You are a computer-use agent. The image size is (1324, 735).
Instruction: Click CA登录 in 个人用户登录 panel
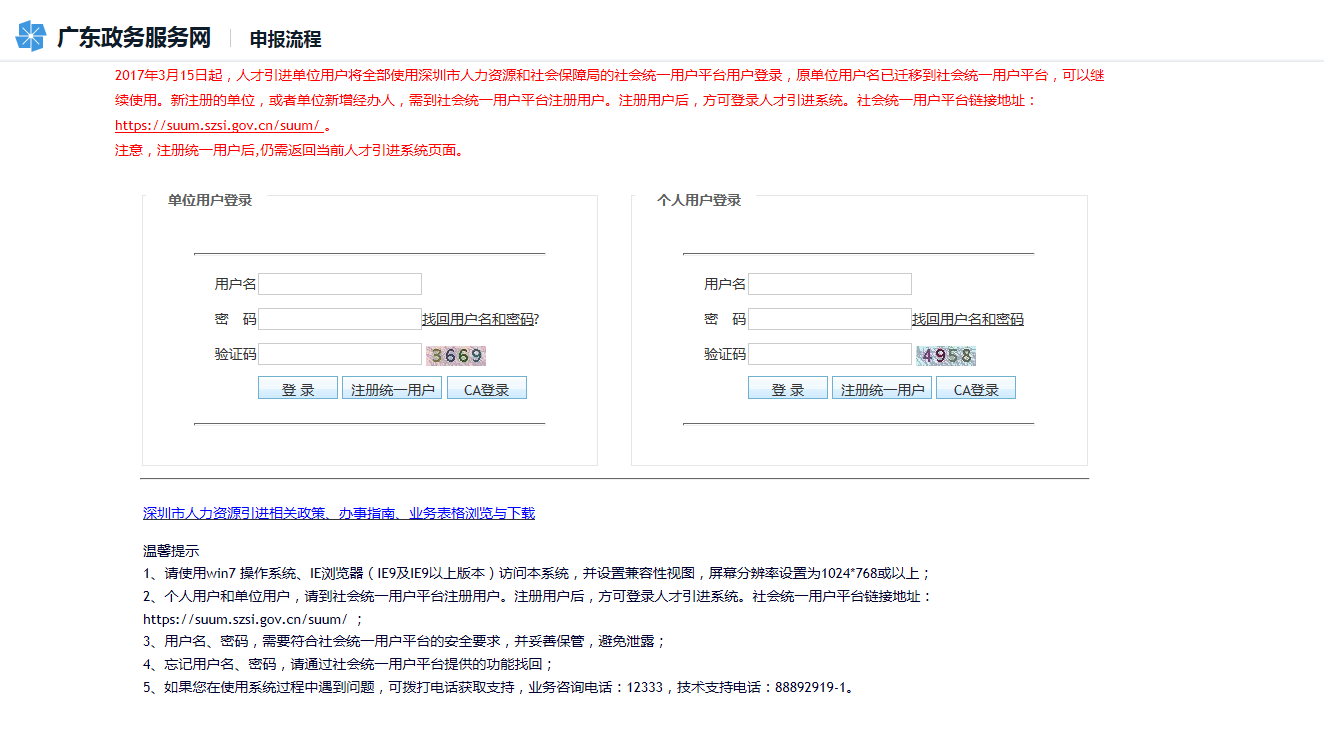(x=976, y=389)
